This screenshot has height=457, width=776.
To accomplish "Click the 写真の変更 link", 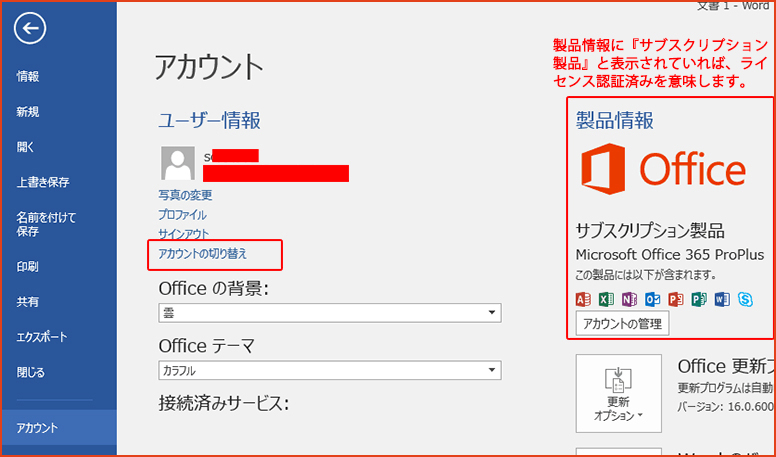I will [185, 195].
